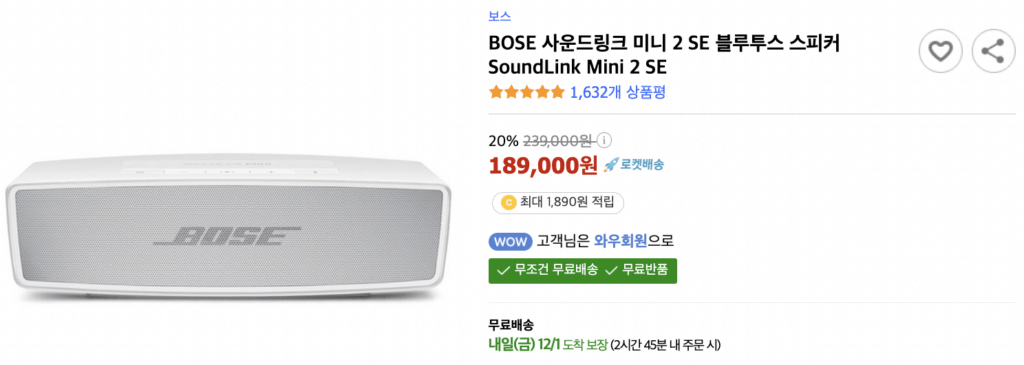This screenshot has width=1024, height=365.
Task: Click the crossed-out 239,000원 original price
Action: tap(558, 140)
